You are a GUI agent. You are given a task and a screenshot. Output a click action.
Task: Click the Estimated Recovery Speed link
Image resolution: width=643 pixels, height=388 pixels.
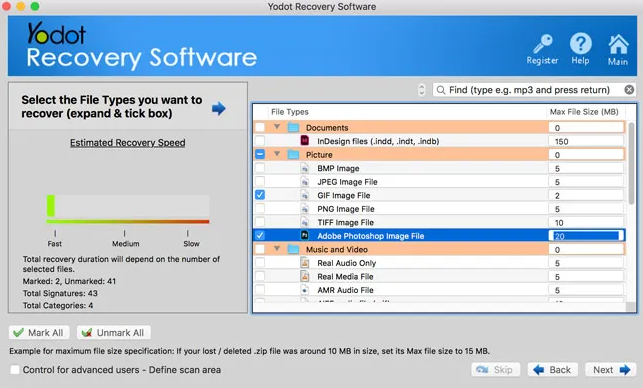[x=128, y=143]
